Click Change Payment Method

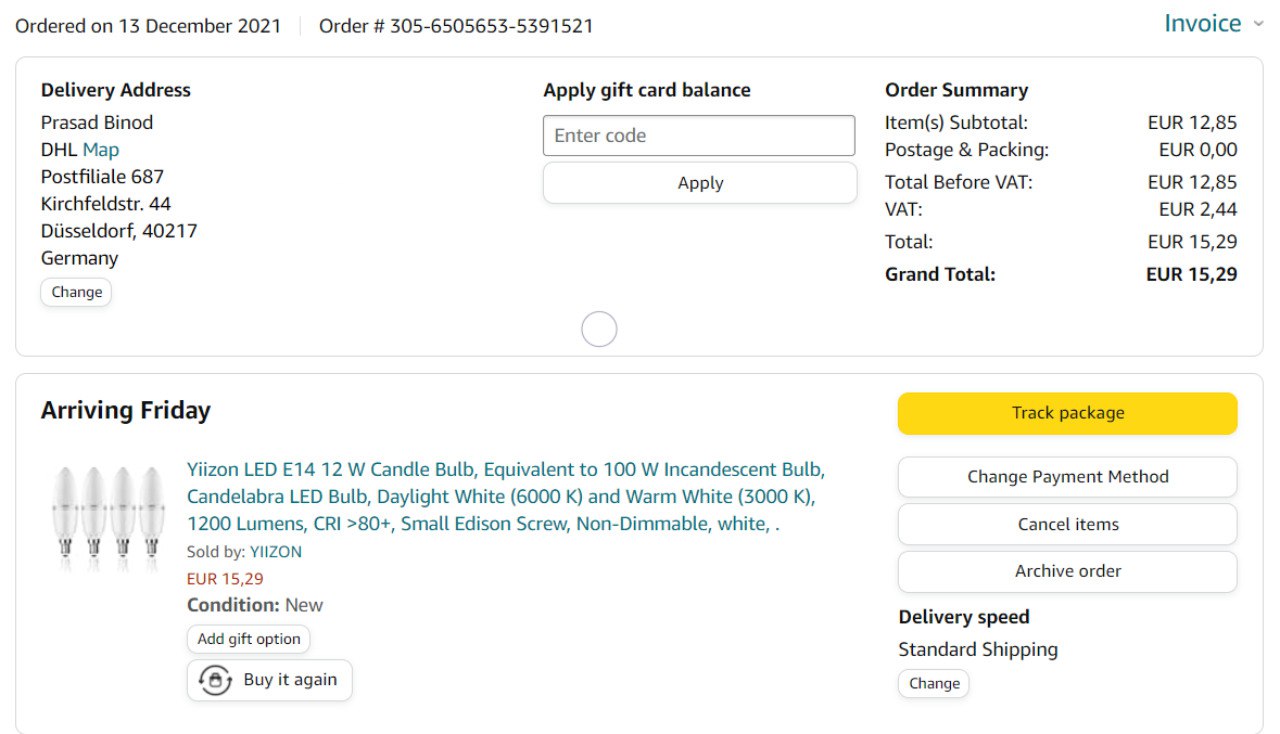coord(1067,477)
